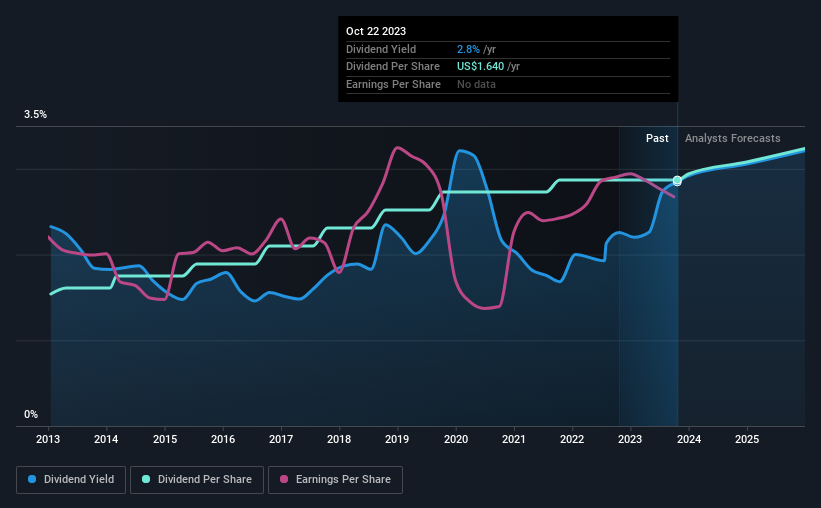Screen dimensions: 821x508
Task: Click the 2016 x-axis label
Action: tap(223, 439)
